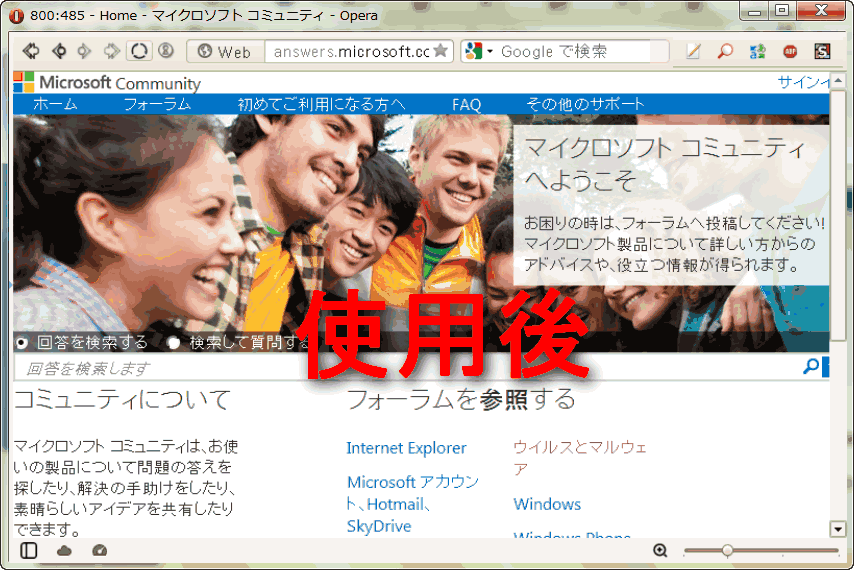Screen dimensions: 854x570
Task: Toggle the side panel icon in status bar
Action: coord(29,550)
